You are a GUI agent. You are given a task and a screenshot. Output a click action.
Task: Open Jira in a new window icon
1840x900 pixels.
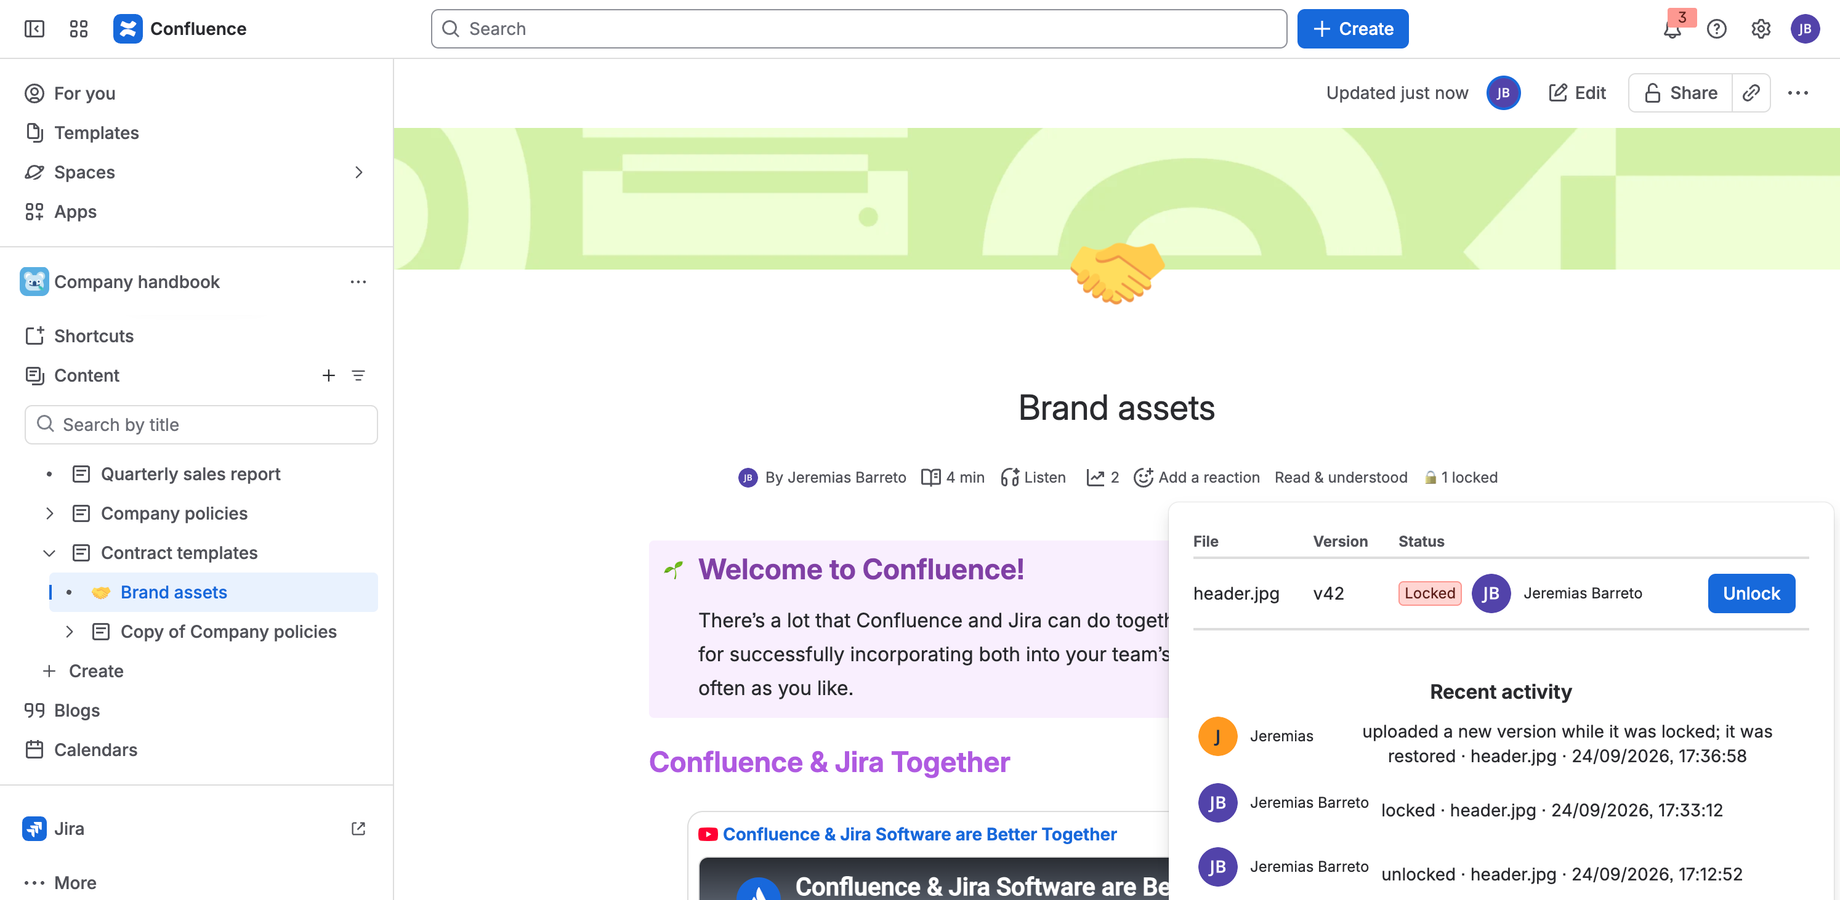pos(358,829)
